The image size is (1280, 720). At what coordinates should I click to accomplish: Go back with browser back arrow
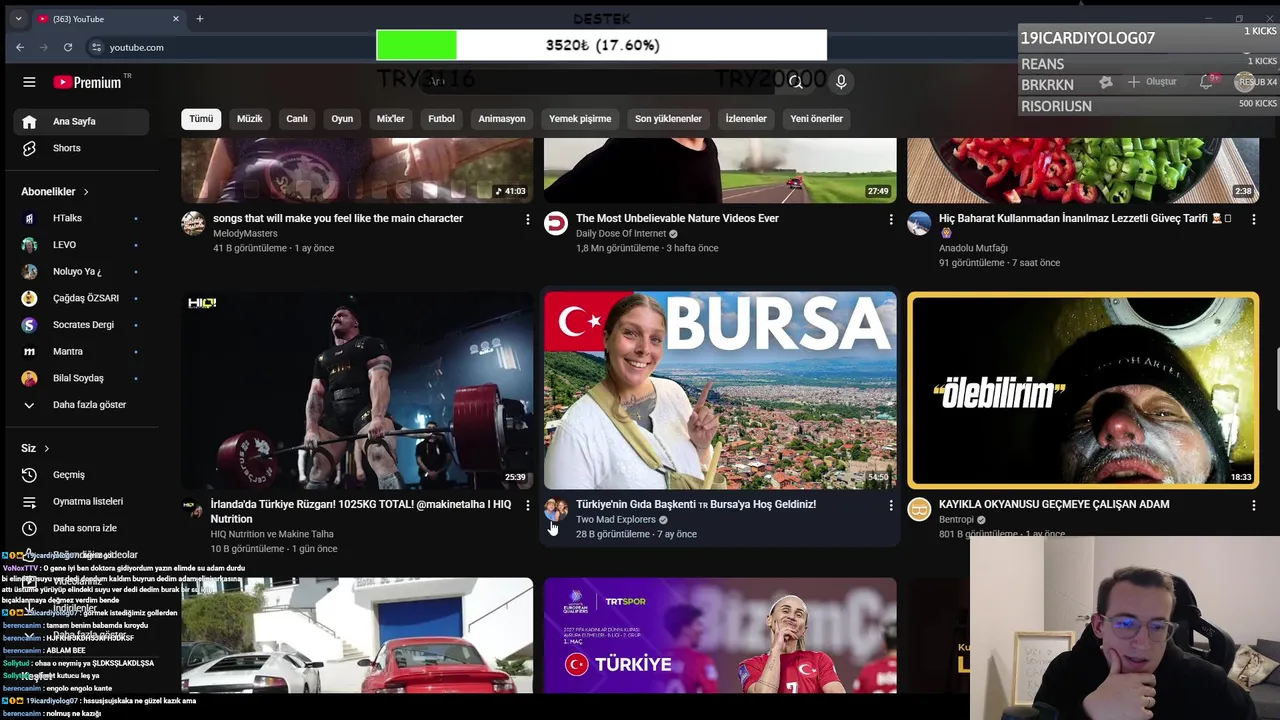[20, 47]
